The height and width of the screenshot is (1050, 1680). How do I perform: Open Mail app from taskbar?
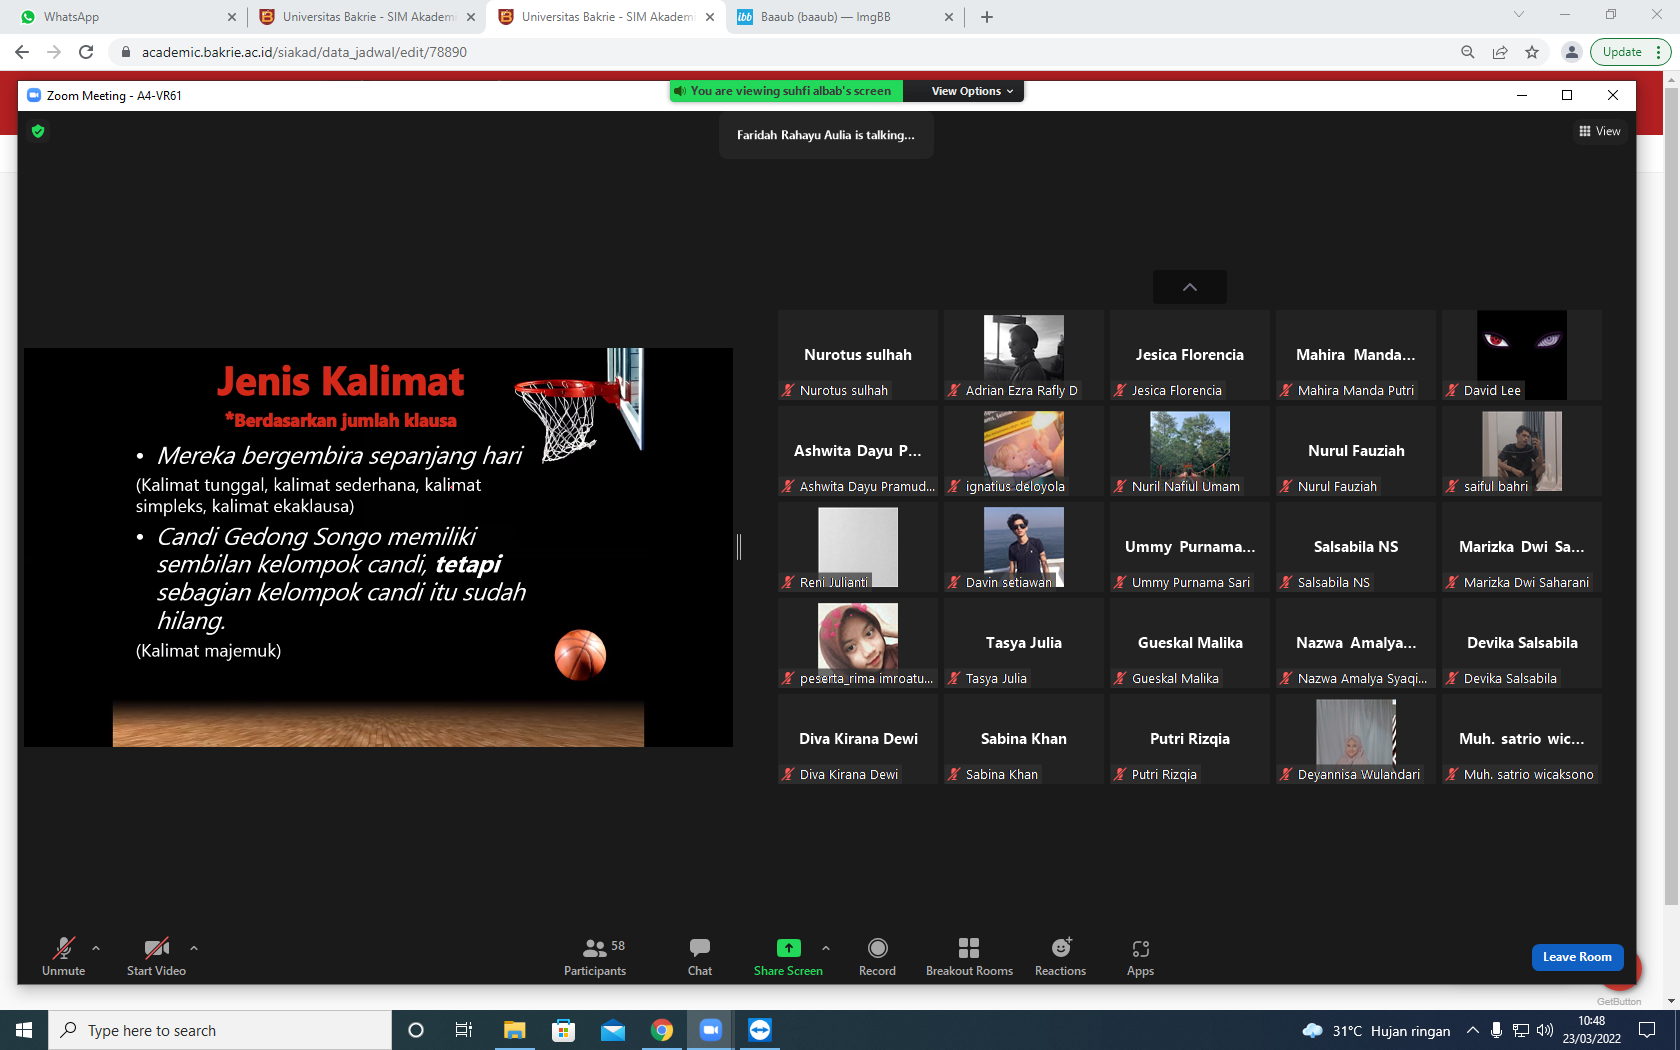(612, 1030)
